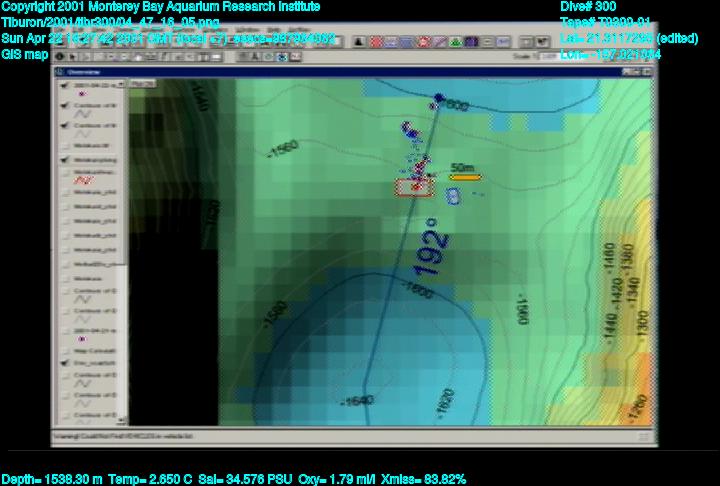Toggle the first Contour layer checkbox
Viewport: 720px width, 486px height.
pos(64,107)
